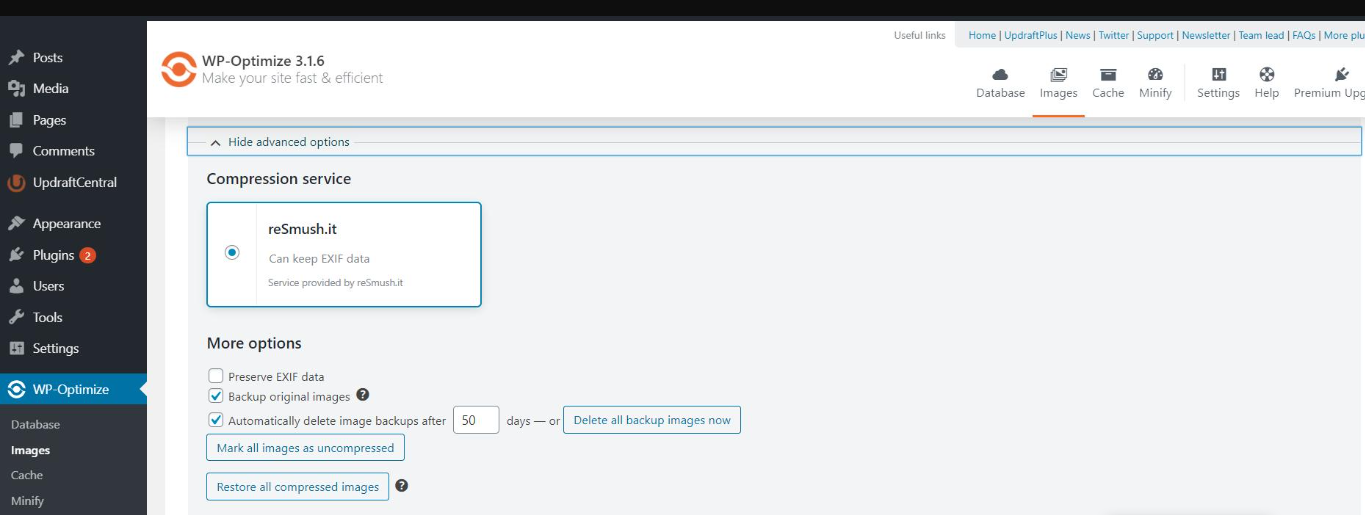The width and height of the screenshot is (1365, 515).
Task: Open Minify tab in top navigation
Action: coord(1155,83)
